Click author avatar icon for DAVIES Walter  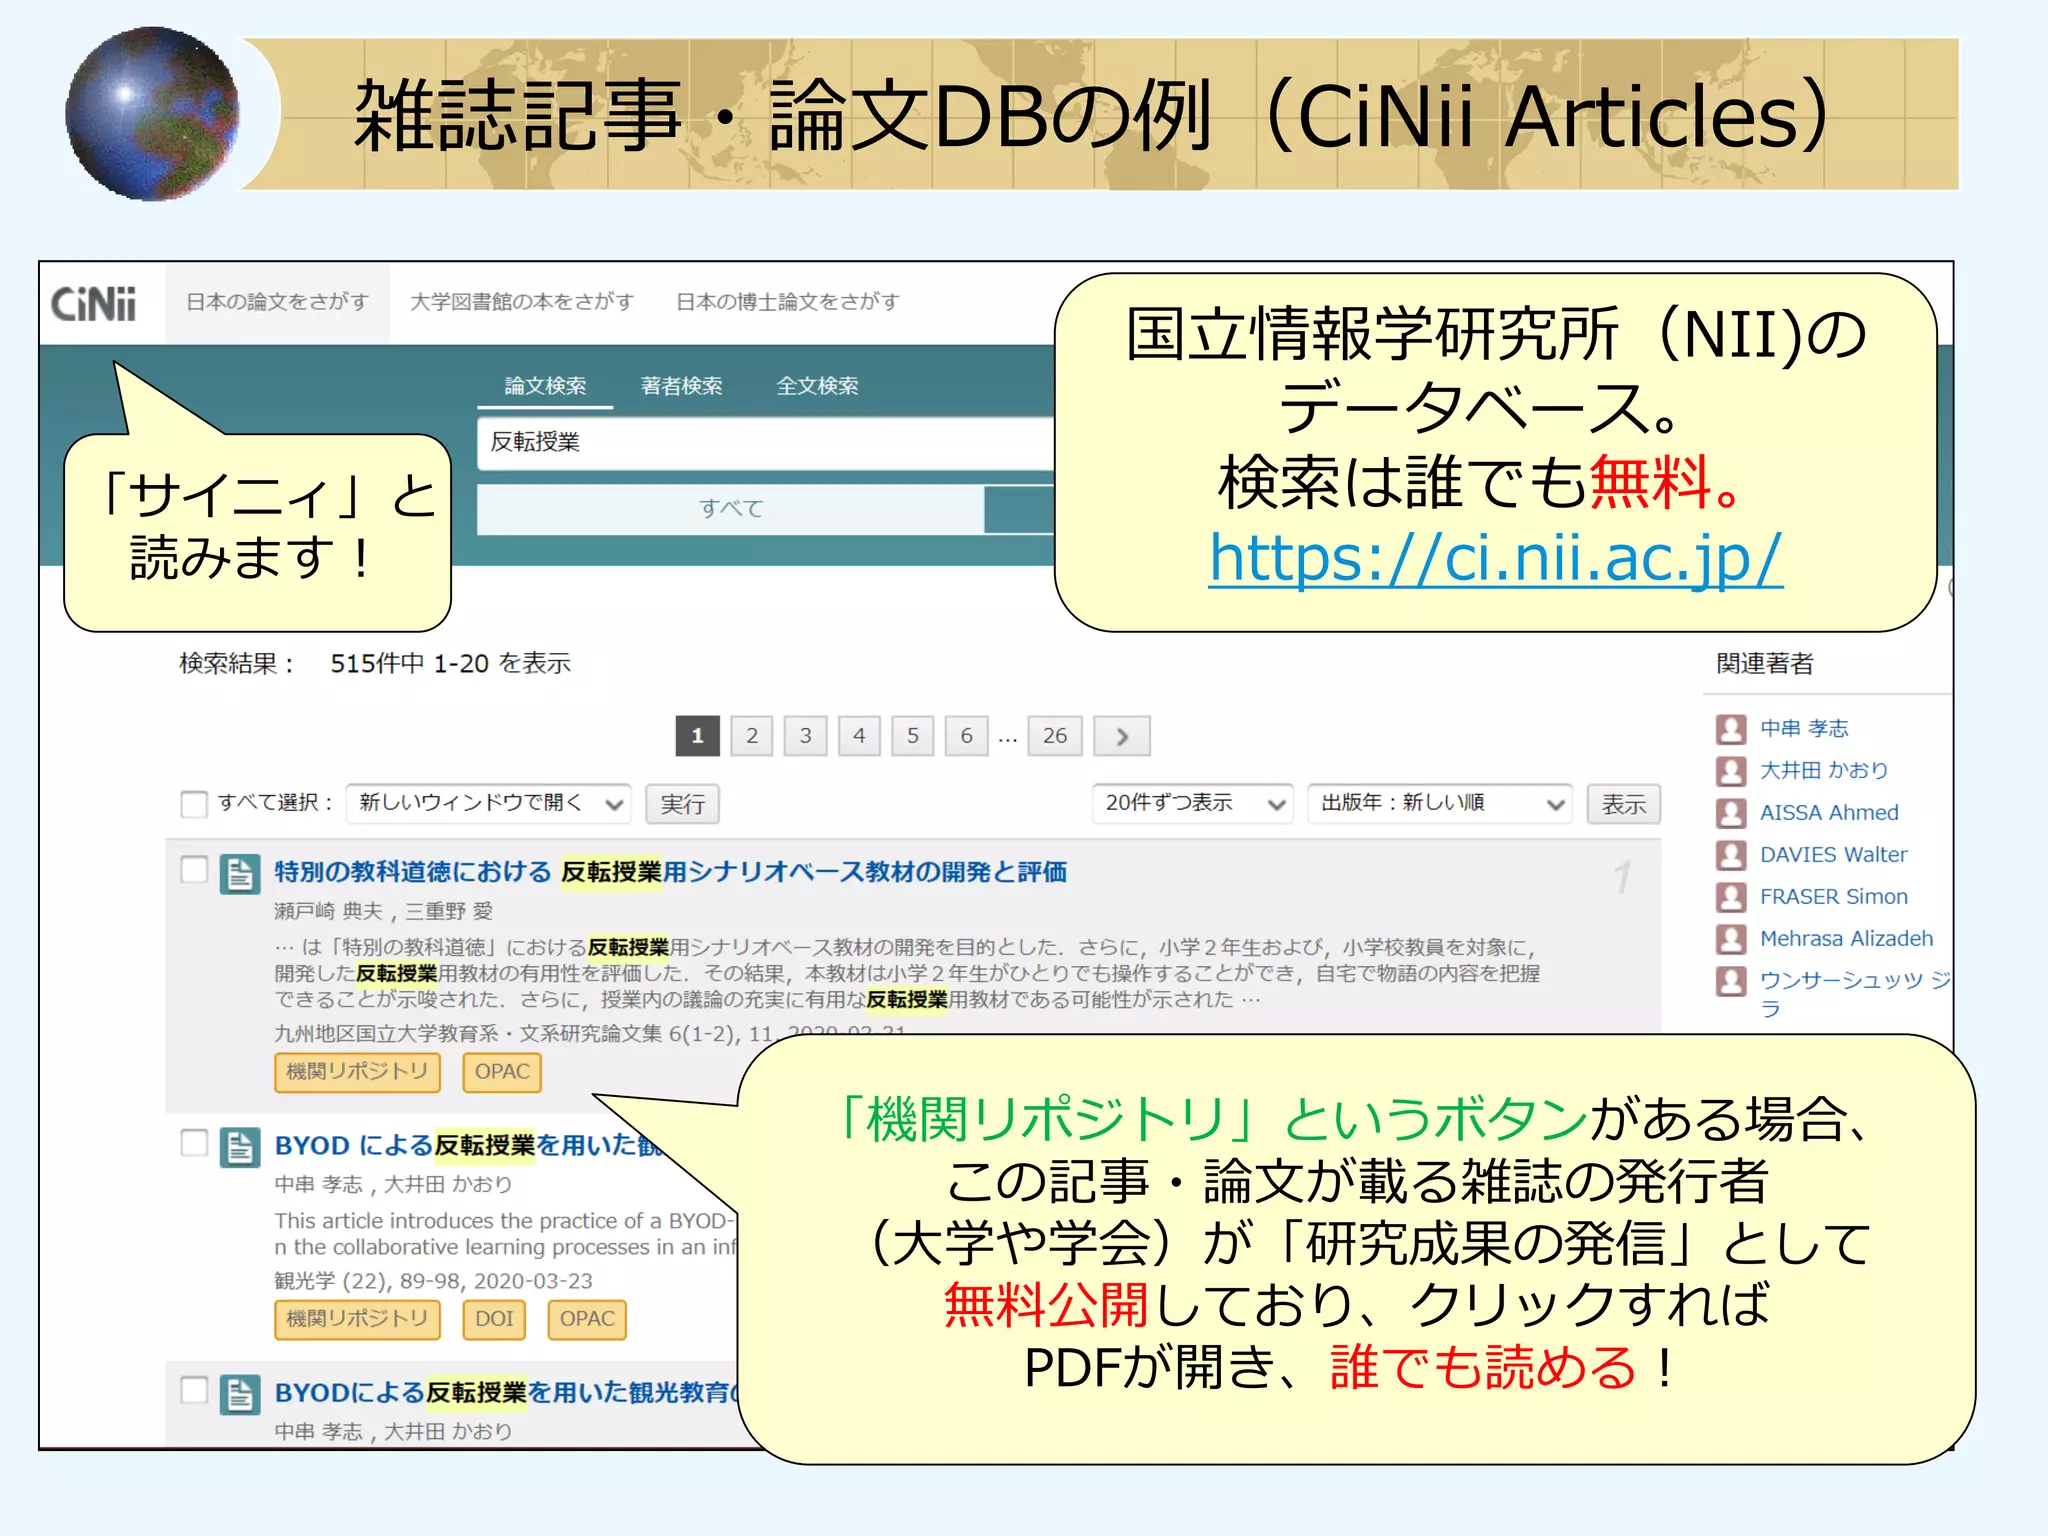[x=1731, y=855]
